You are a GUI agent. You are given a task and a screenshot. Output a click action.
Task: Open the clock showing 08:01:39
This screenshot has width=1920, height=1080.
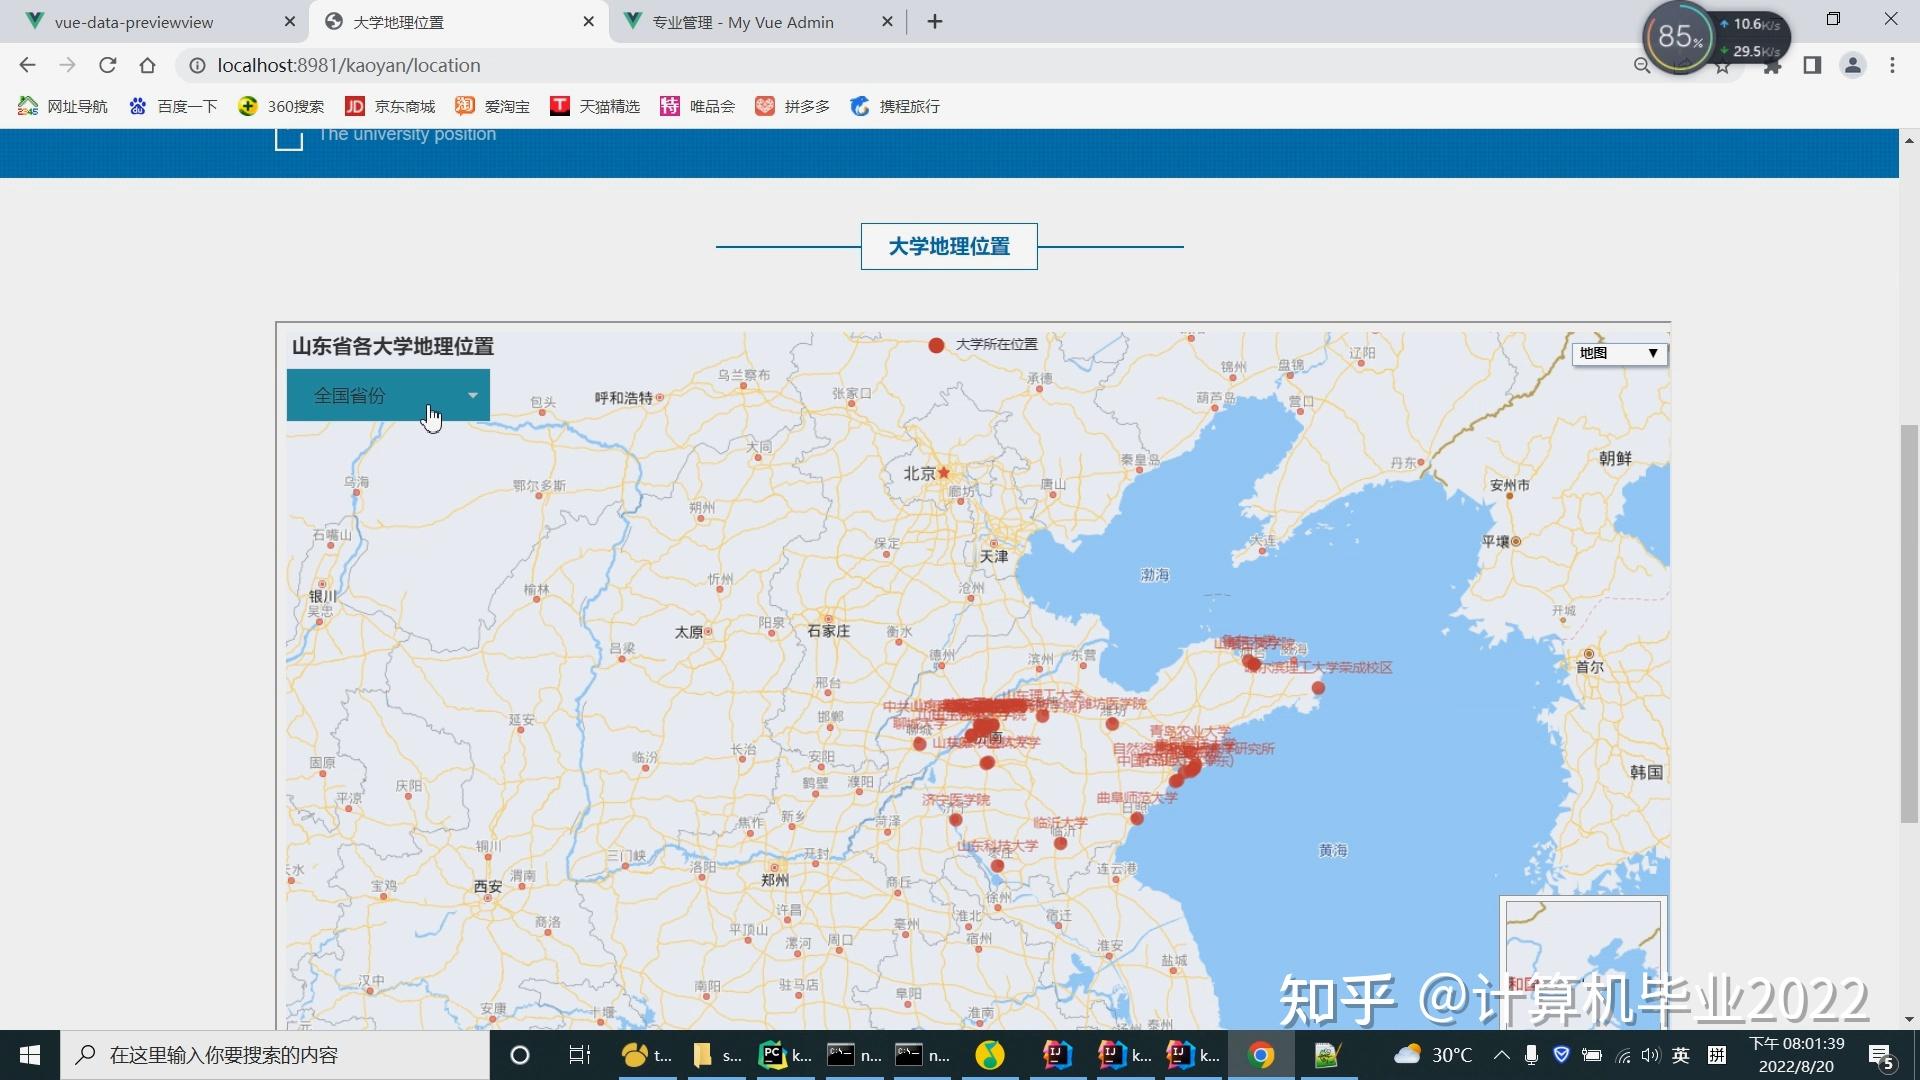[1797, 1055]
